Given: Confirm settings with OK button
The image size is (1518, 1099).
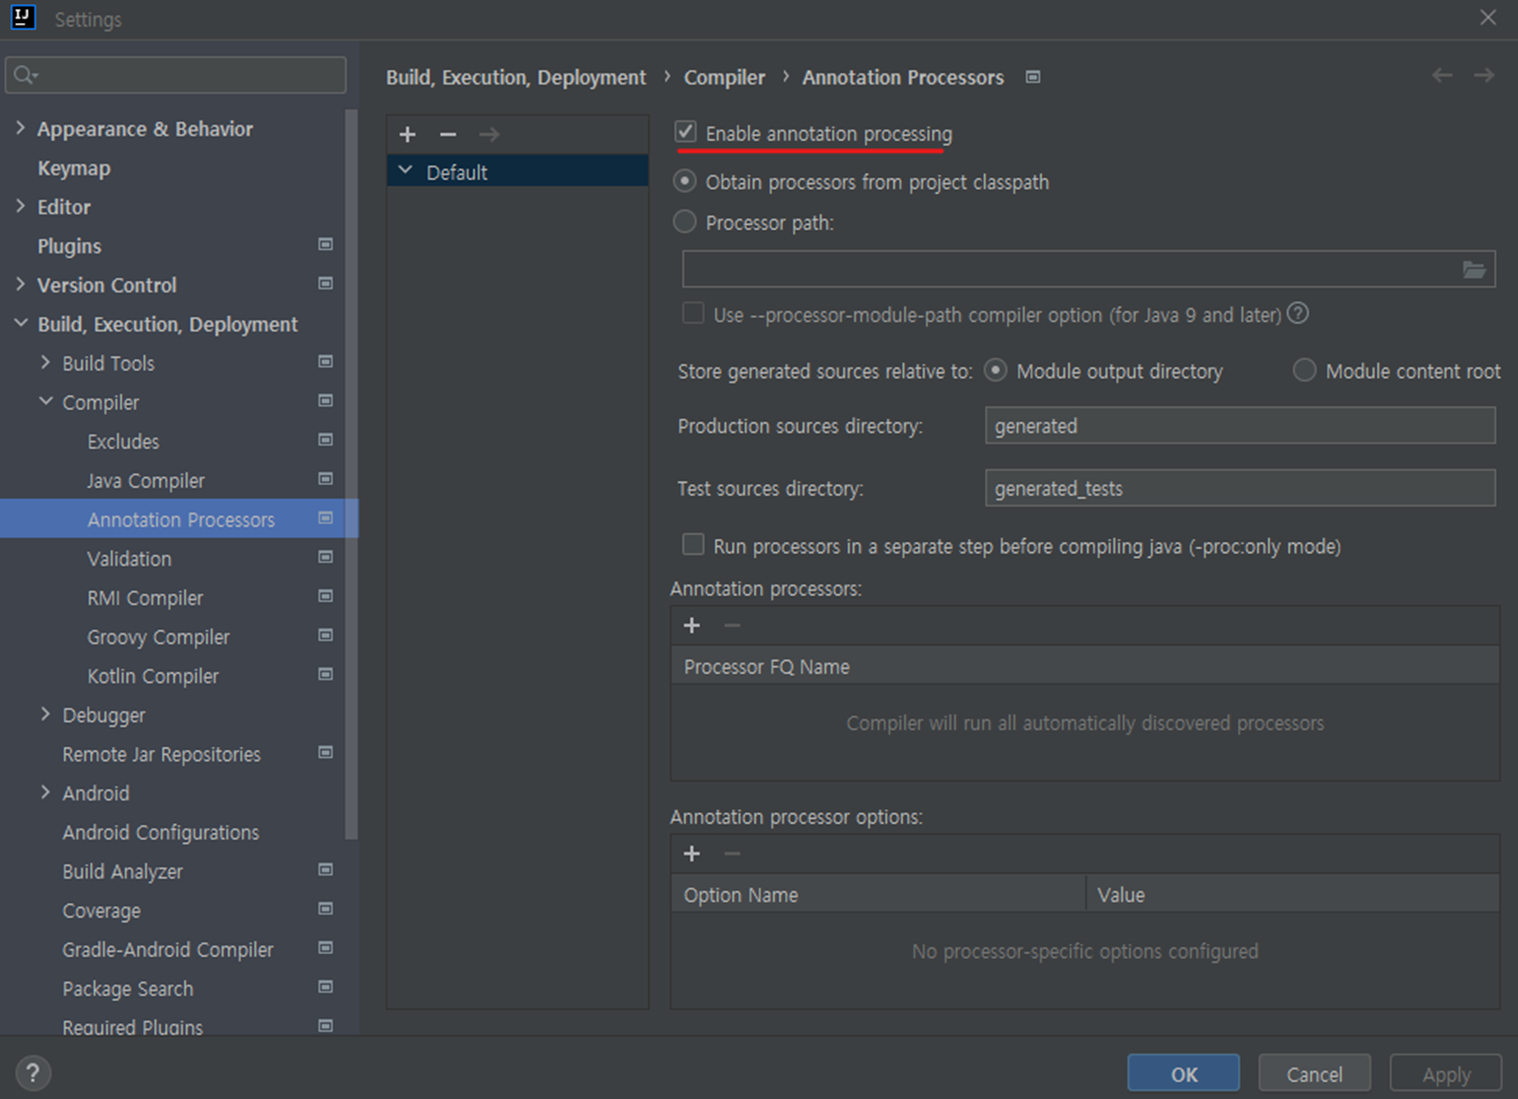Looking at the screenshot, I should click(1184, 1074).
